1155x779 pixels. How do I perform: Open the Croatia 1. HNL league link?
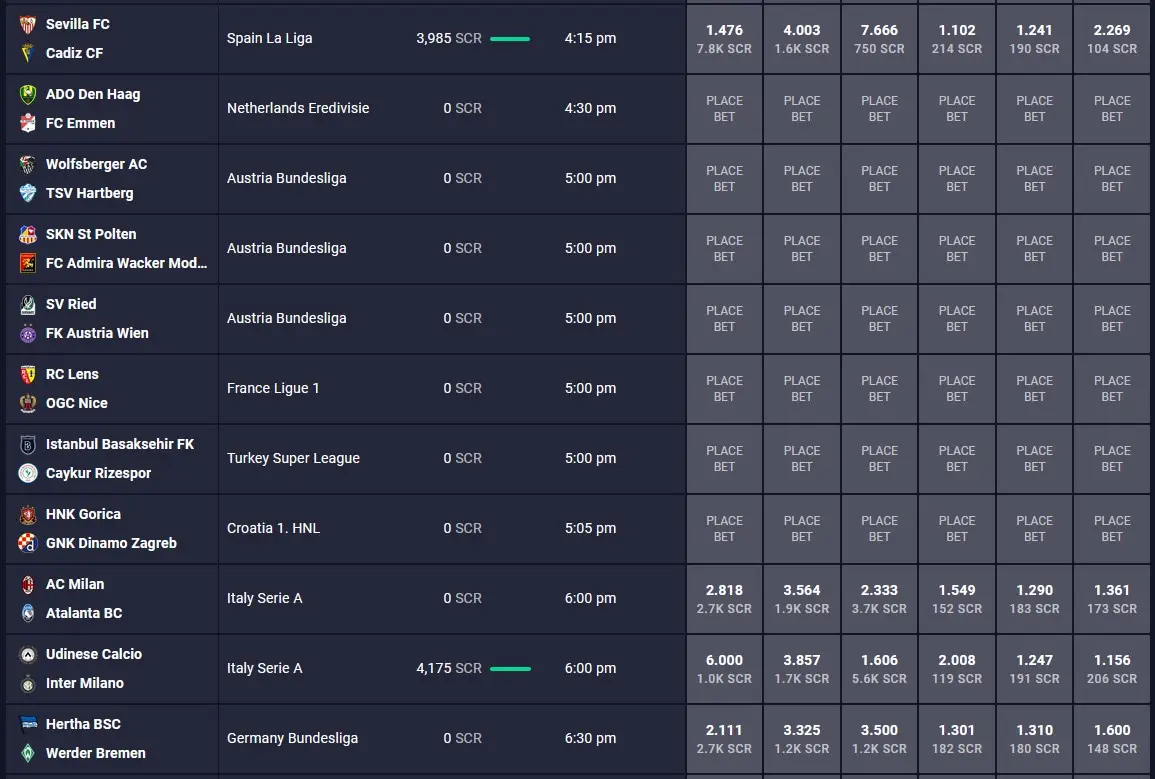pyautogui.click(x=273, y=528)
